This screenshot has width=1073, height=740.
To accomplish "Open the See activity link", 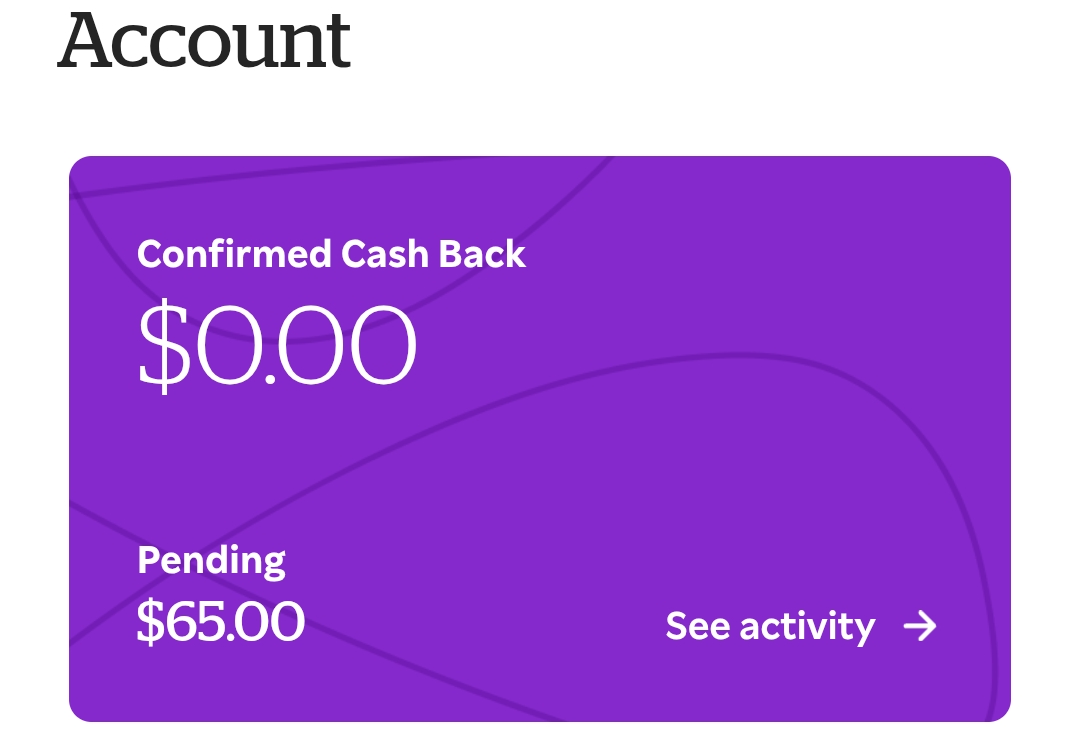I will click(770, 627).
